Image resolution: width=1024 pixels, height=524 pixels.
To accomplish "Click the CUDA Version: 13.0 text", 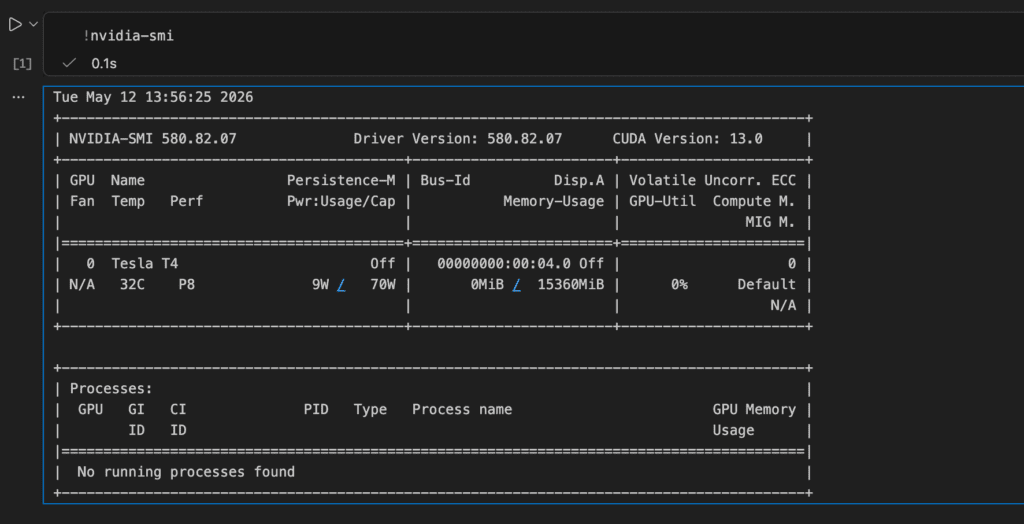I will pos(688,139).
